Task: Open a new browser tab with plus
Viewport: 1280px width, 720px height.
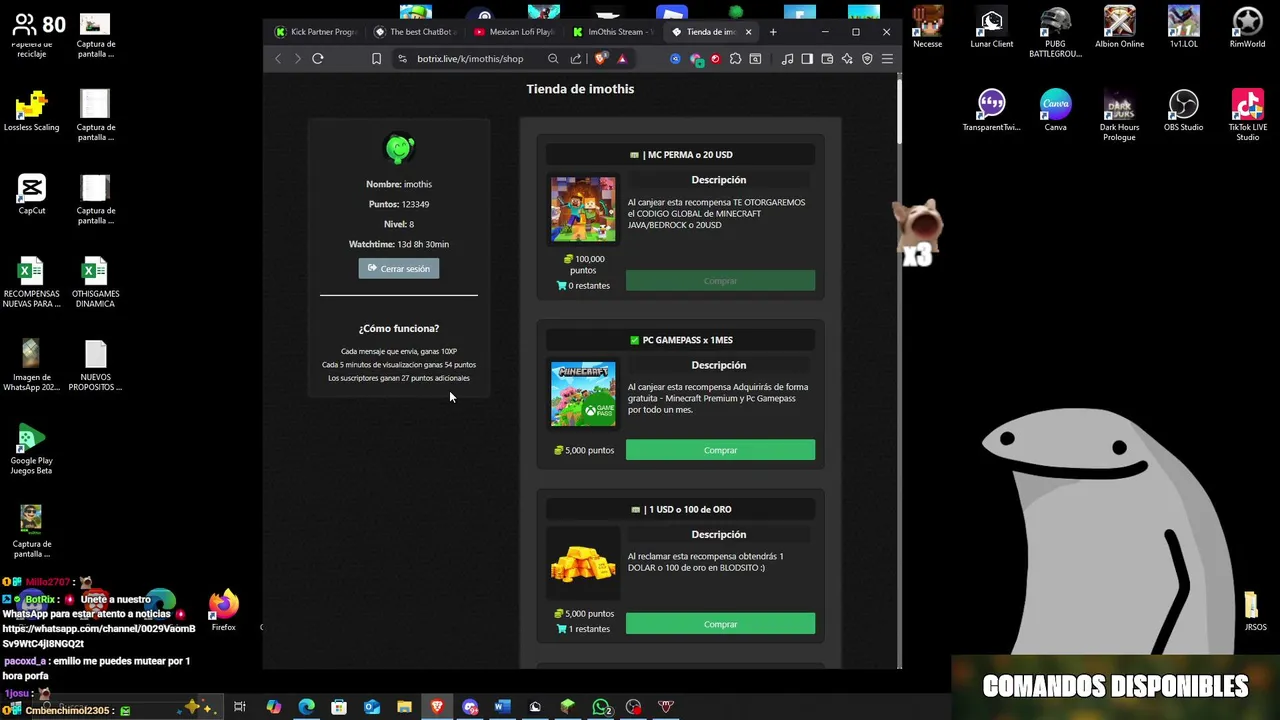Action: [773, 32]
